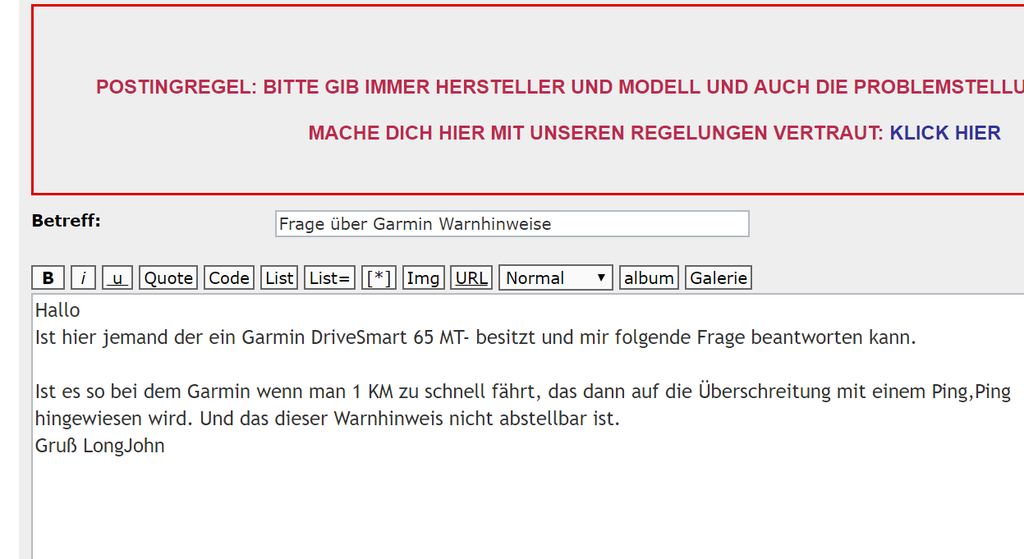The height and width of the screenshot is (559, 1024).
Task: Click into the Betreff subject field
Action: point(512,224)
